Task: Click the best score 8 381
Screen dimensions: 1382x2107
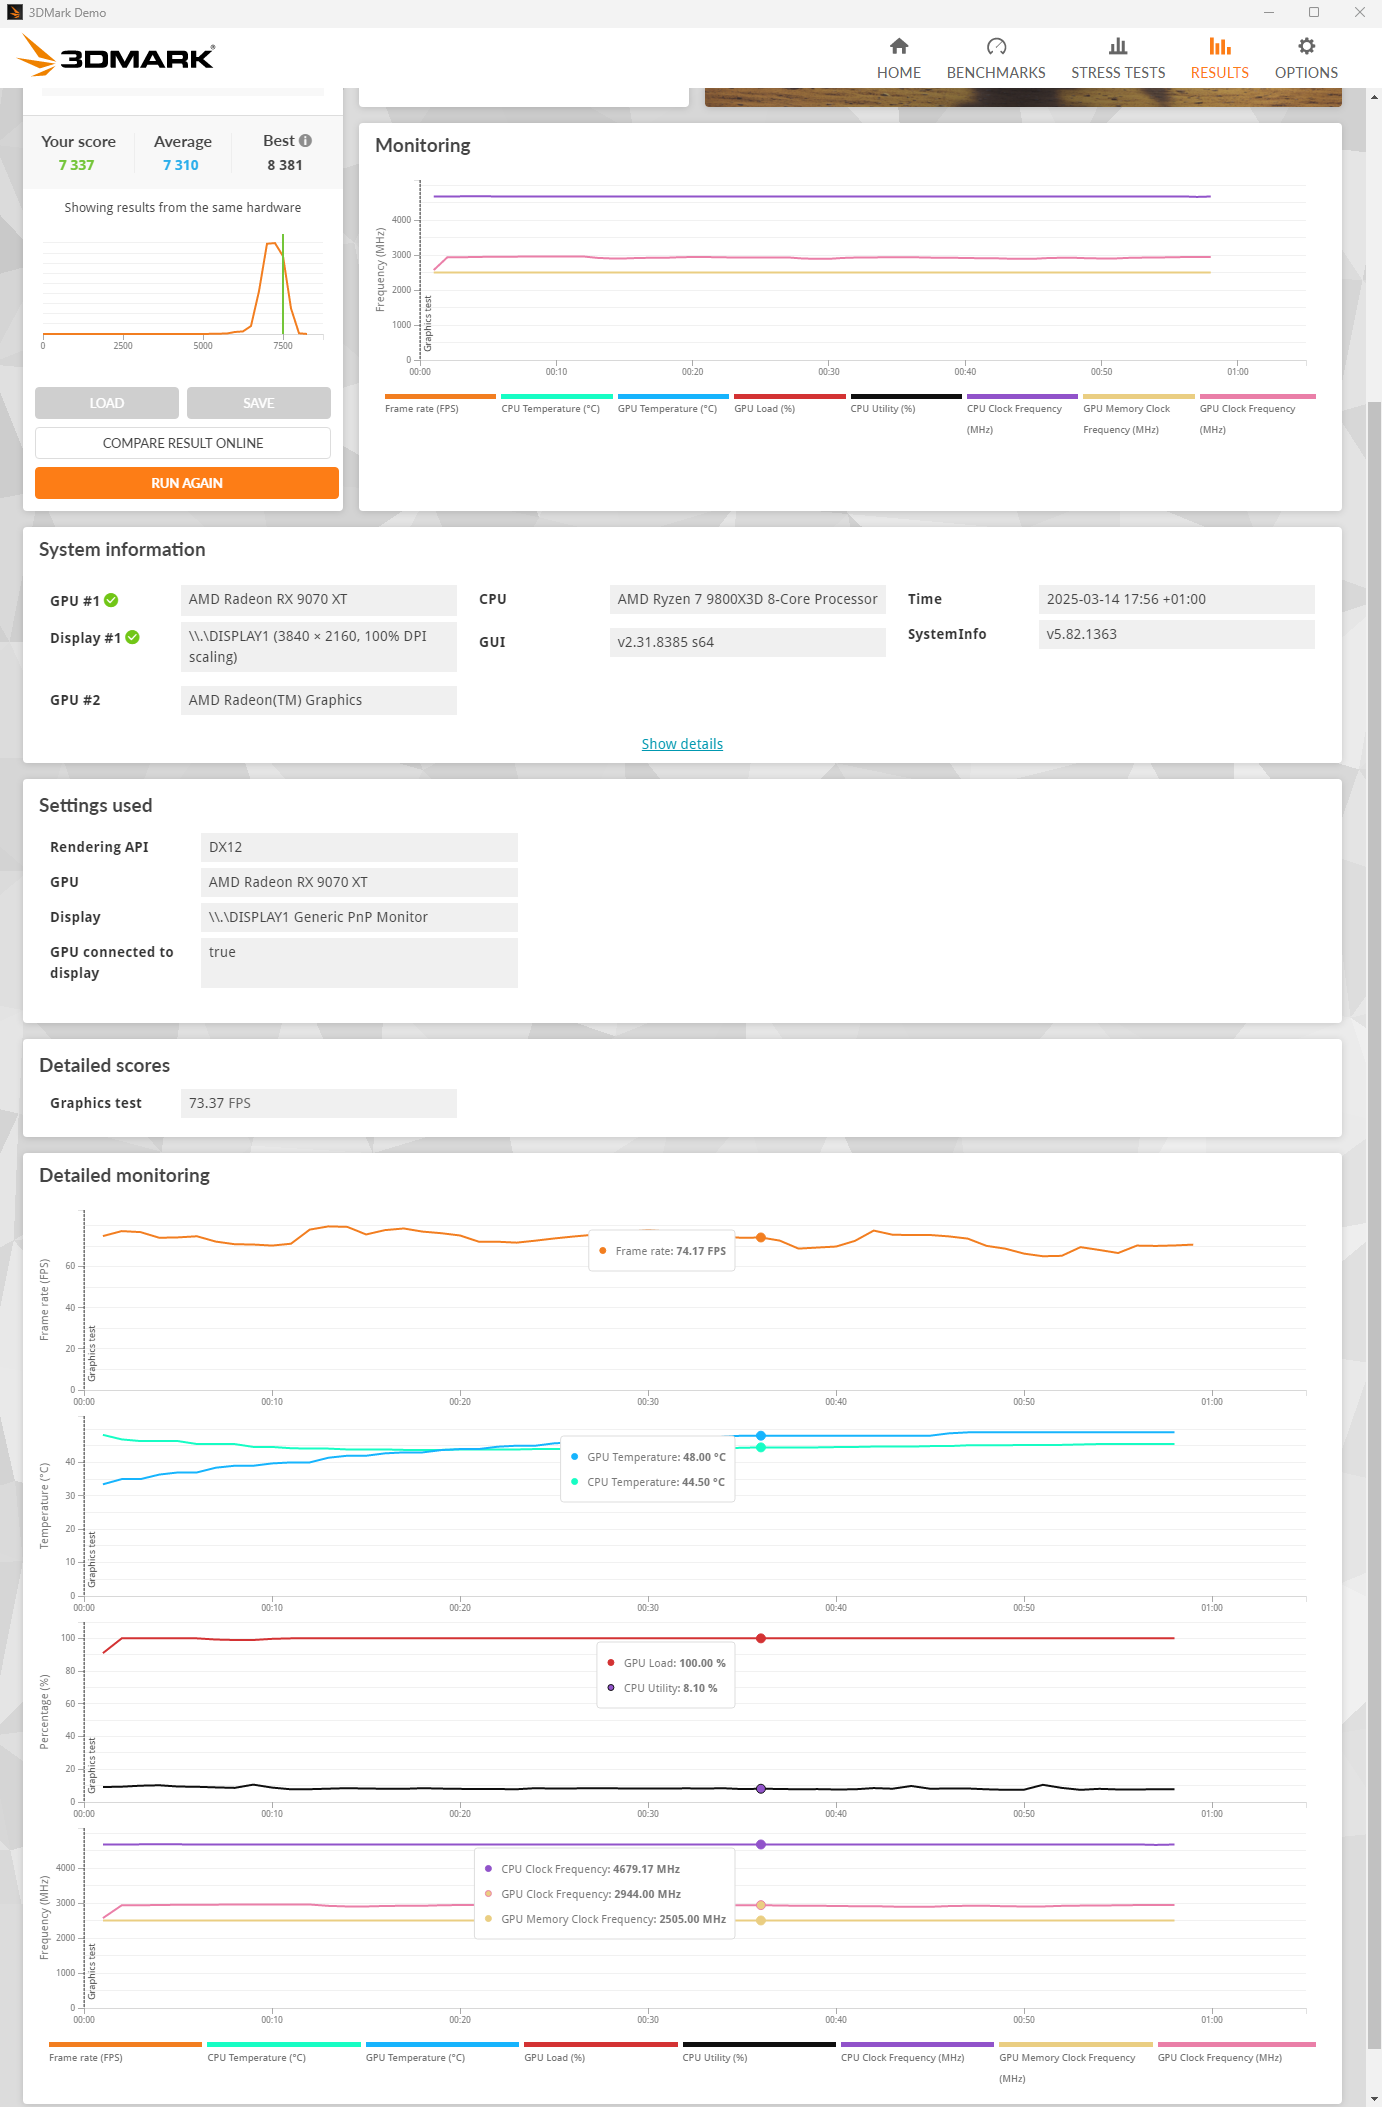Action: [x=285, y=165]
